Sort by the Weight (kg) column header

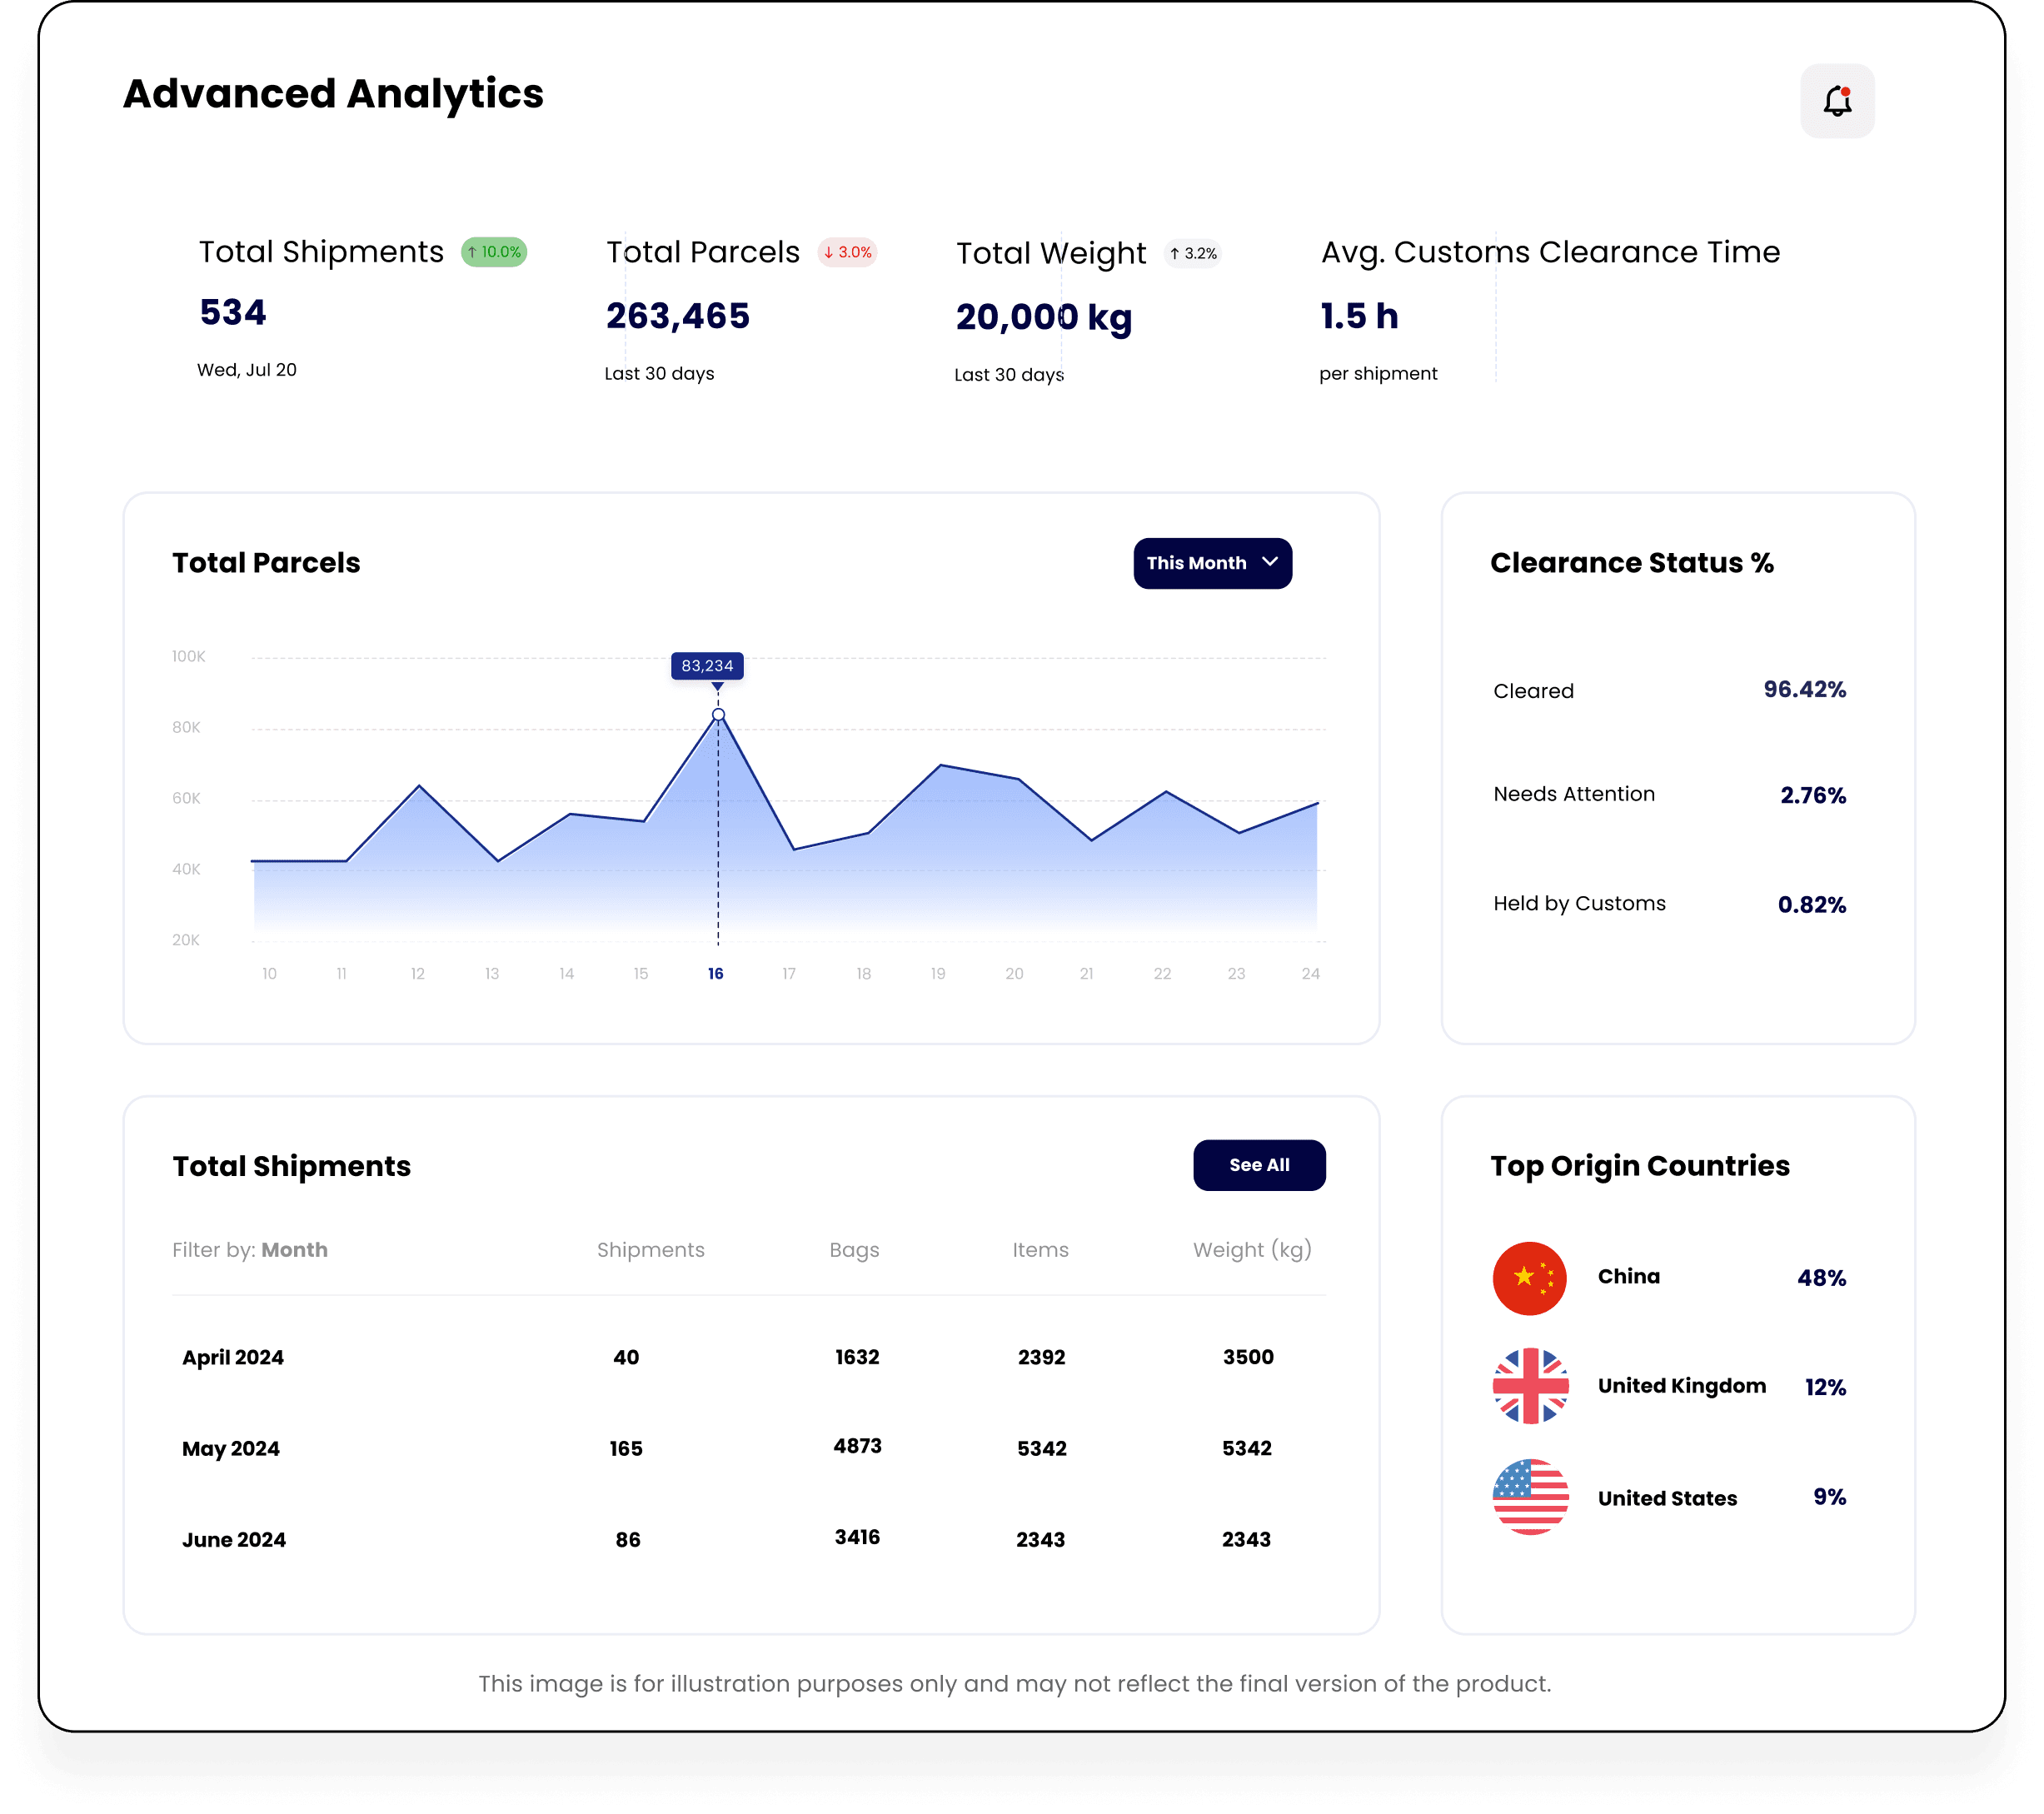[x=1251, y=1249]
